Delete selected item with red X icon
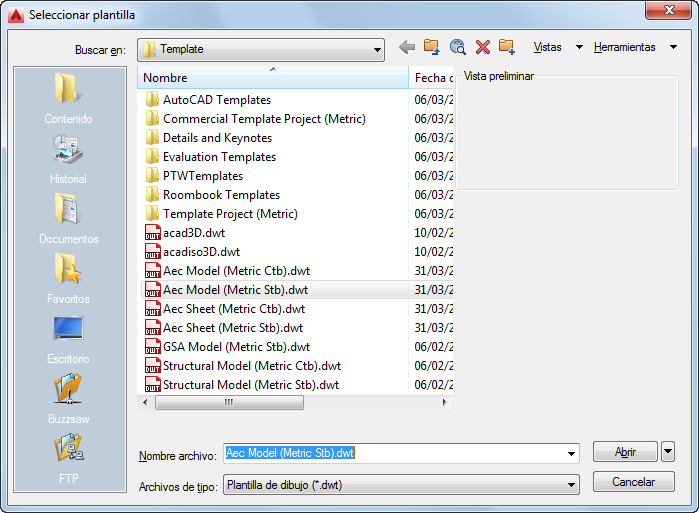 click(483, 47)
